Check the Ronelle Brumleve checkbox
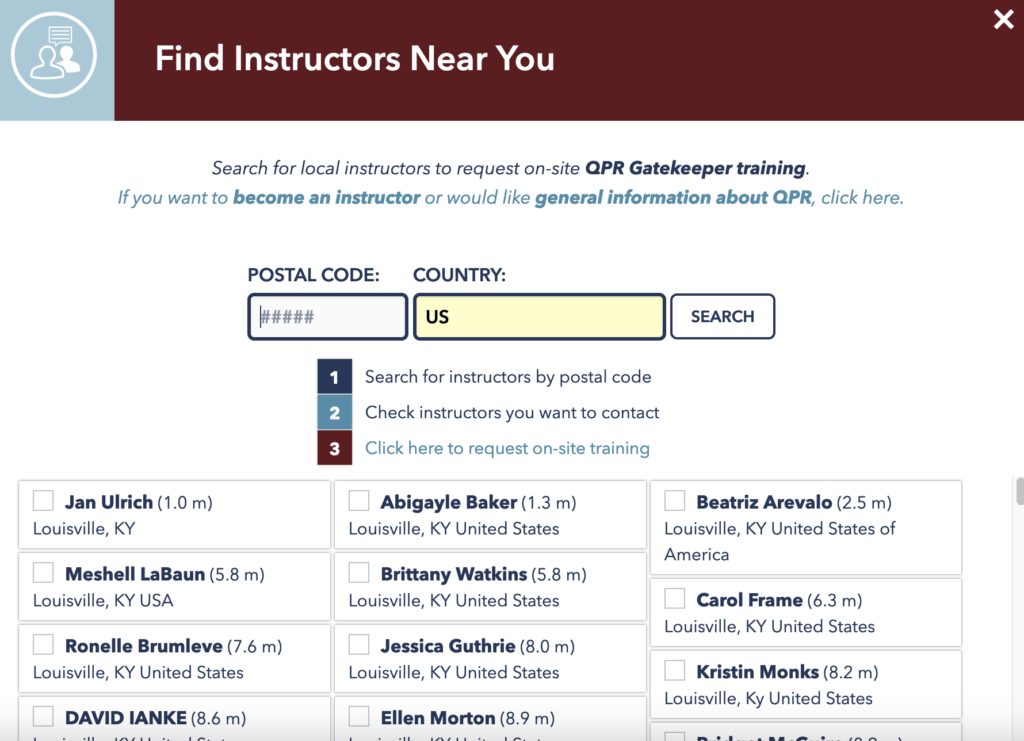This screenshot has width=1024, height=741. point(43,644)
